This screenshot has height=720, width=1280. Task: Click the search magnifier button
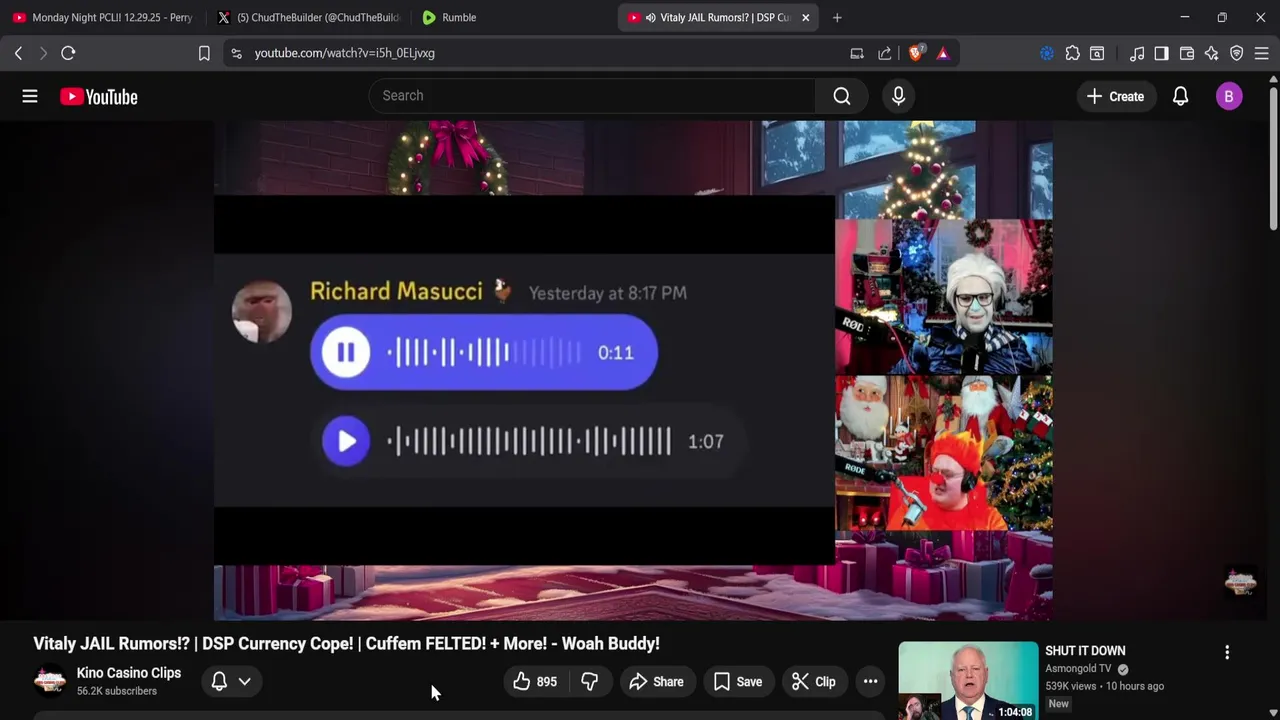pos(842,96)
